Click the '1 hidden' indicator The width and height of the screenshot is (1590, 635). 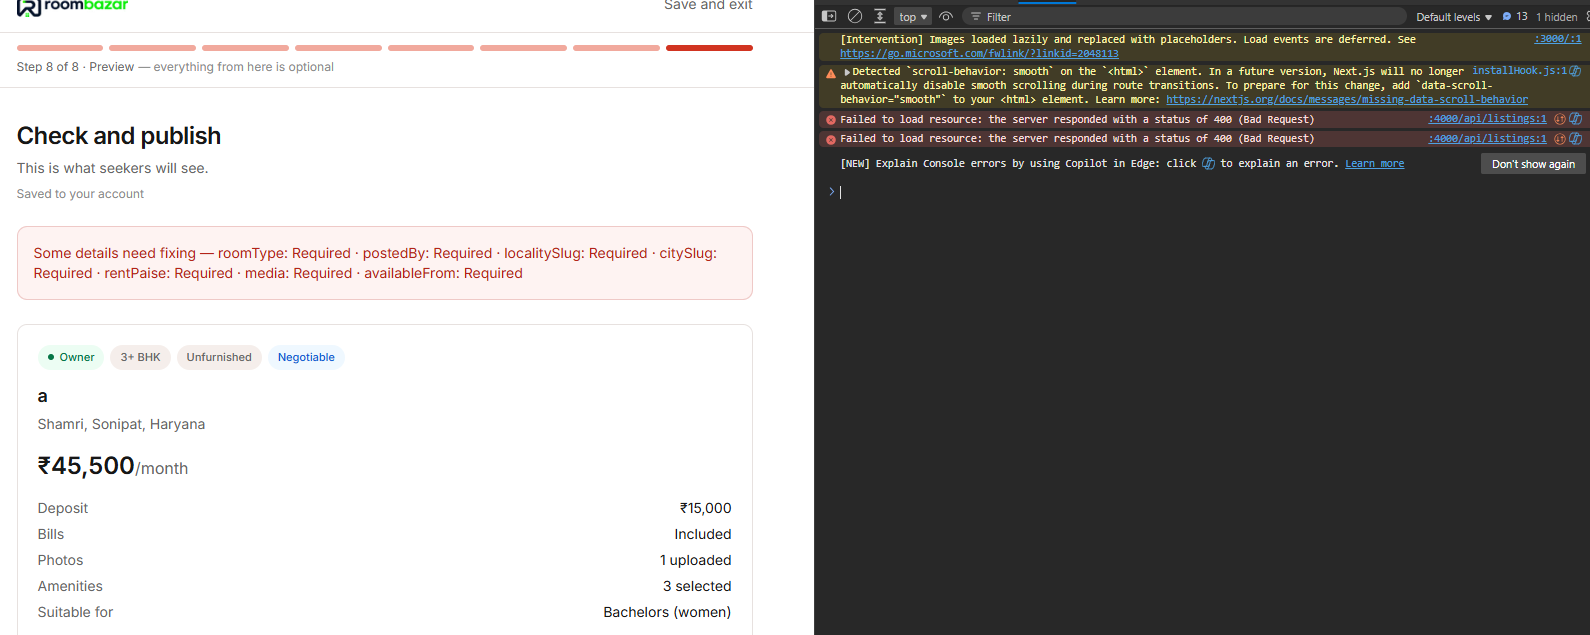tap(1557, 17)
